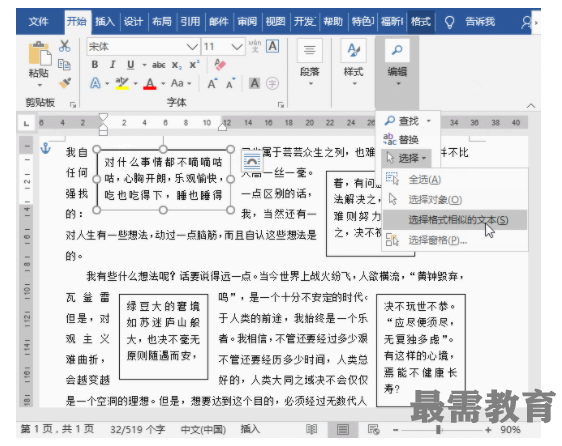Click the Paste clipboard icon
Screen dimensions: 562x446
pos(39,54)
